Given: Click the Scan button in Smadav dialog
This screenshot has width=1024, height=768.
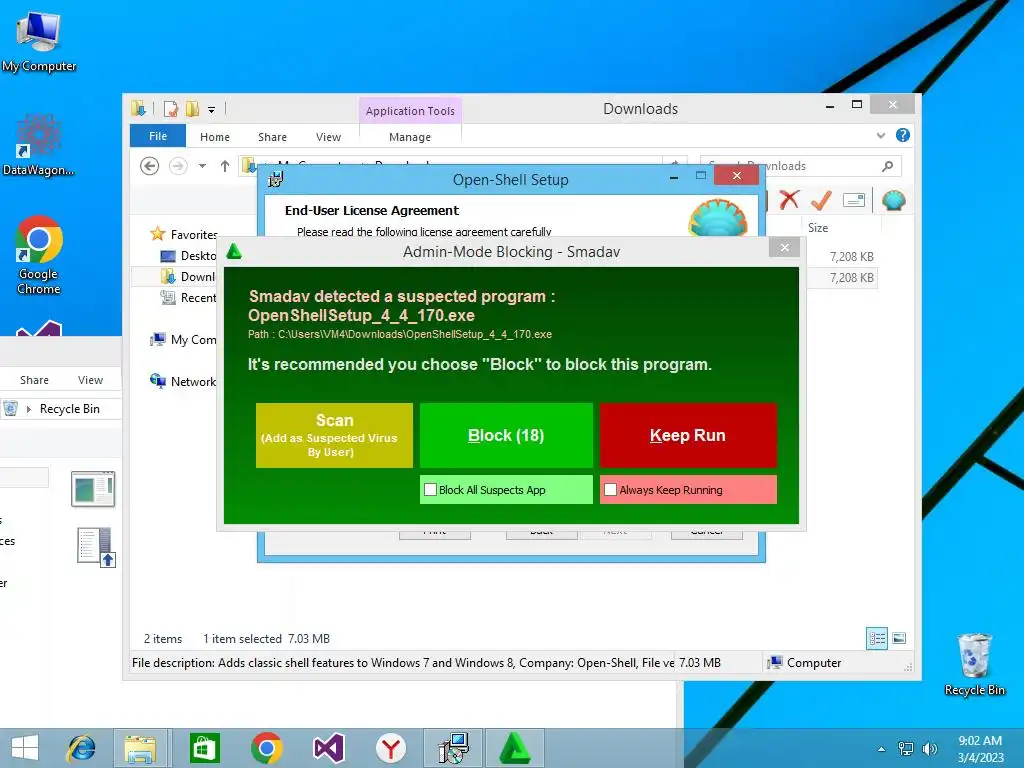Looking at the screenshot, I should click(334, 436).
